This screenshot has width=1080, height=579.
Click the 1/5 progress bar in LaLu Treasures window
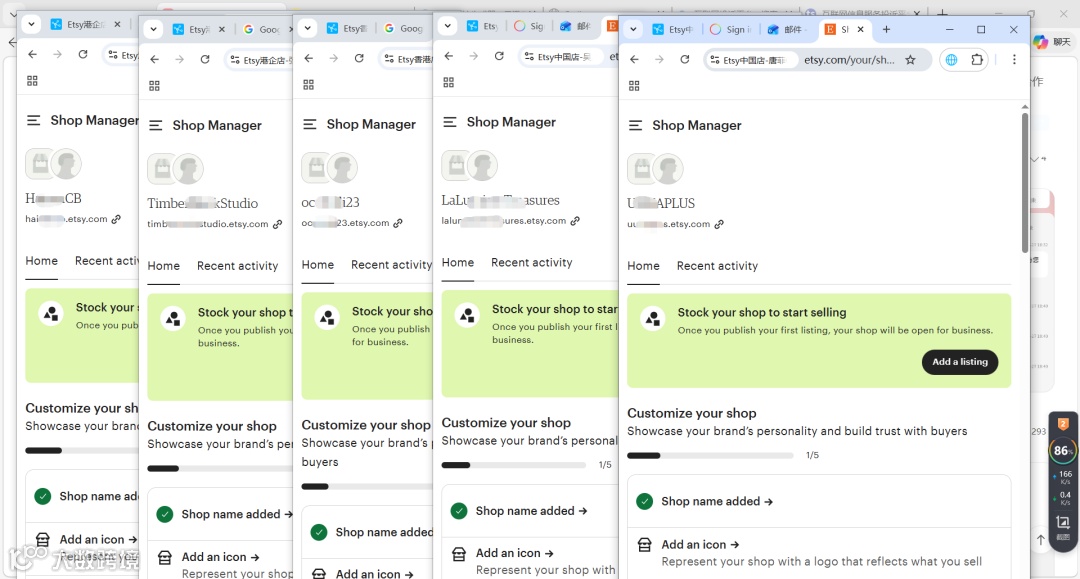click(x=514, y=465)
